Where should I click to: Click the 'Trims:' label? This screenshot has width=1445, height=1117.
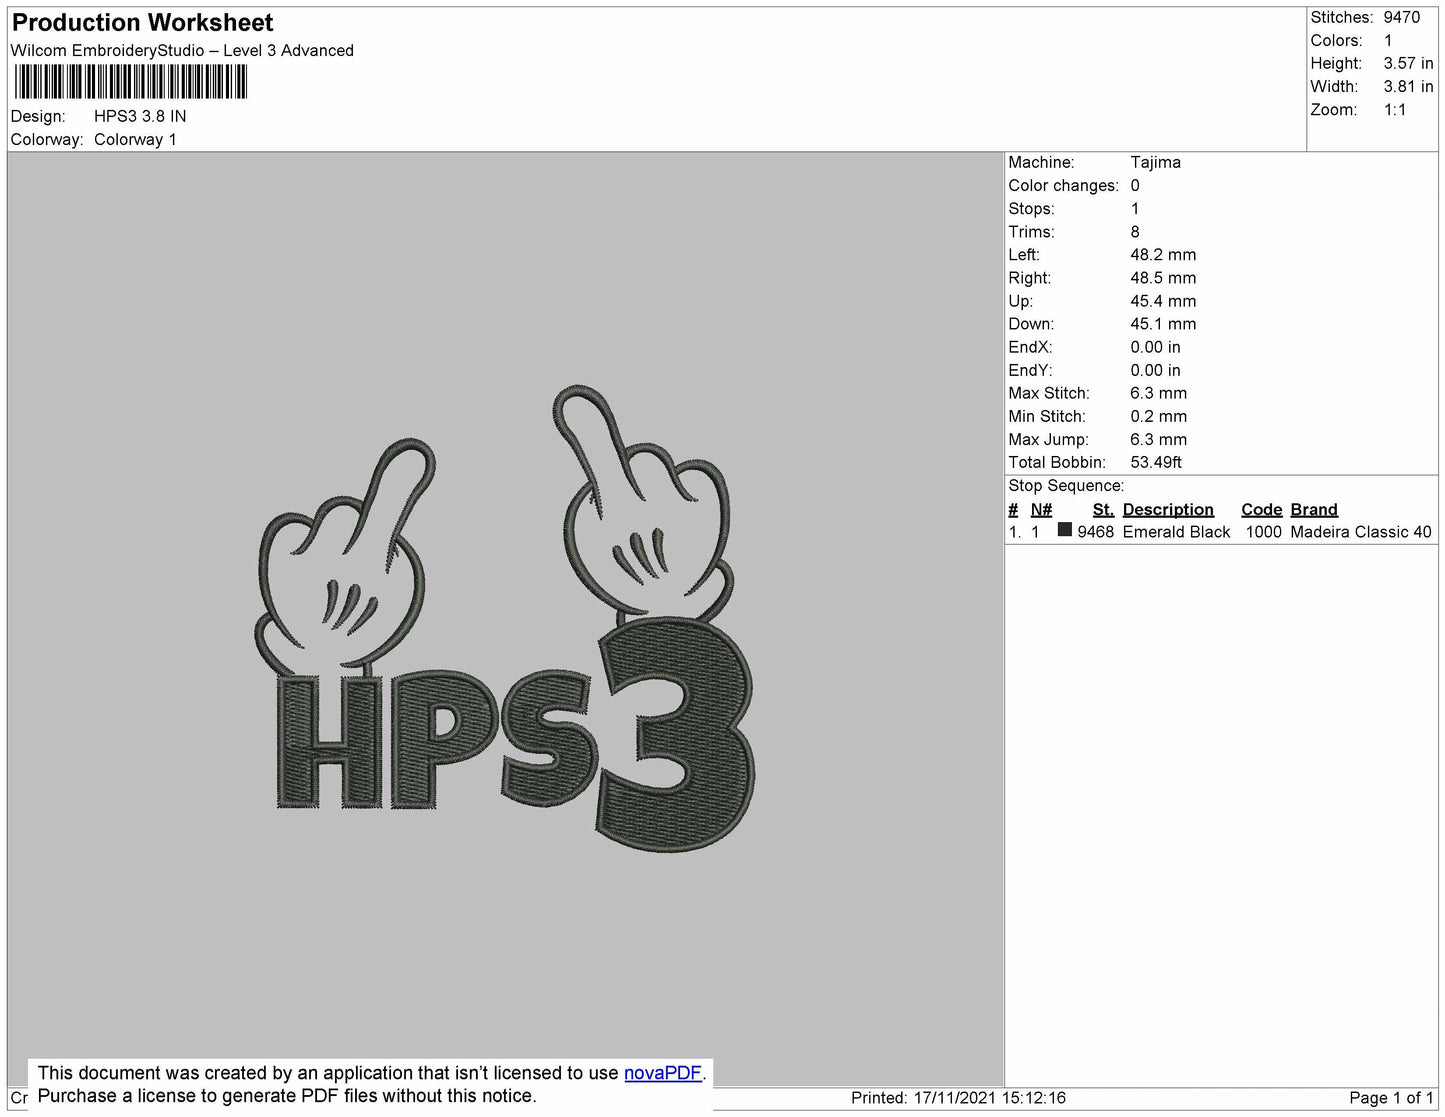[x=1031, y=232]
